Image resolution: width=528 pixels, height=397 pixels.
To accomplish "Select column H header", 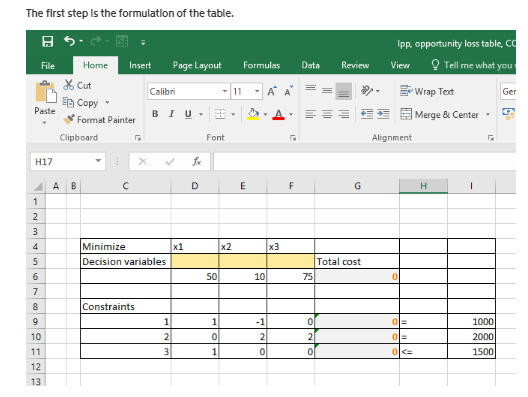I will [423, 186].
